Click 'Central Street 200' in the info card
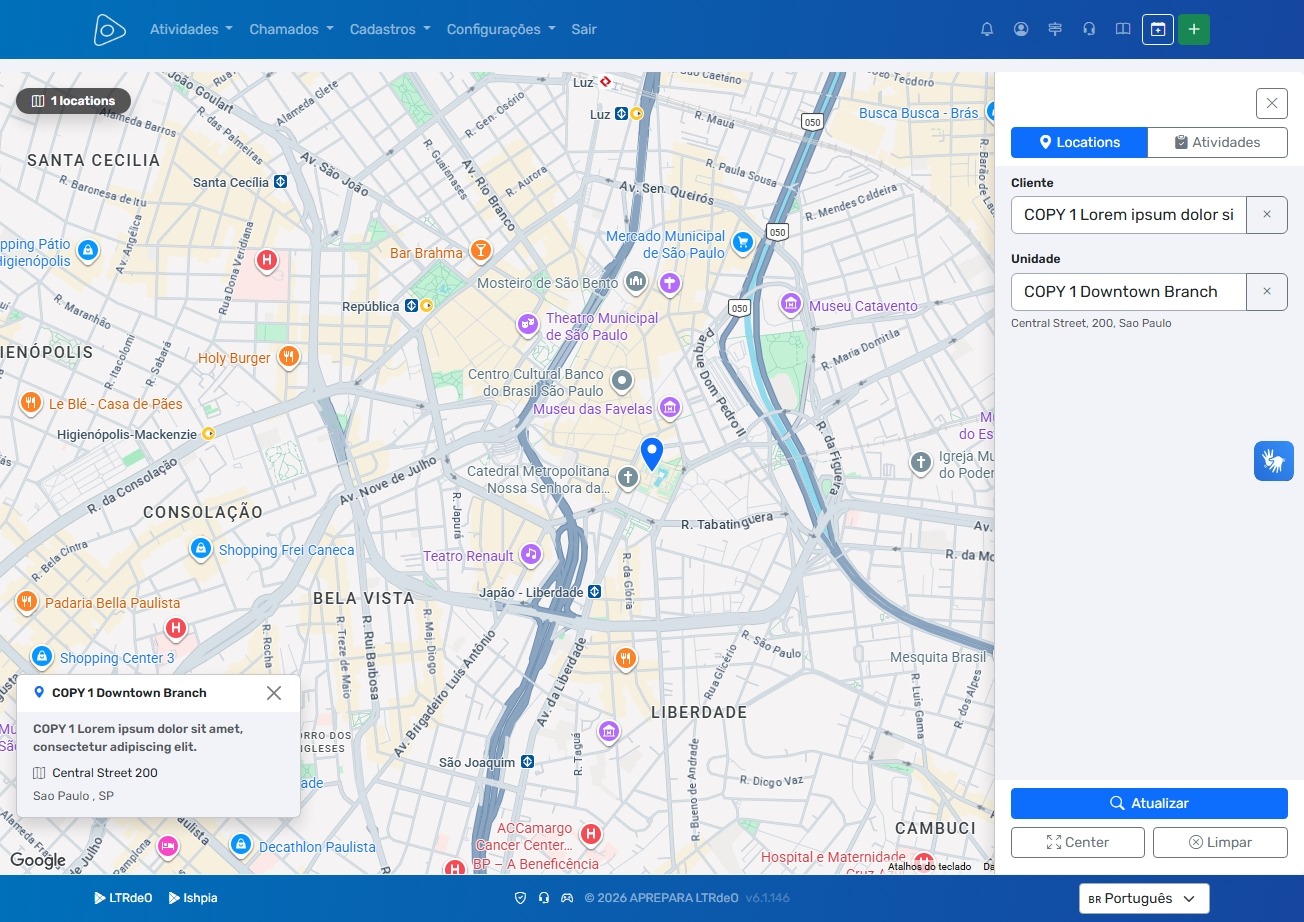This screenshot has width=1304, height=922. point(105,773)
